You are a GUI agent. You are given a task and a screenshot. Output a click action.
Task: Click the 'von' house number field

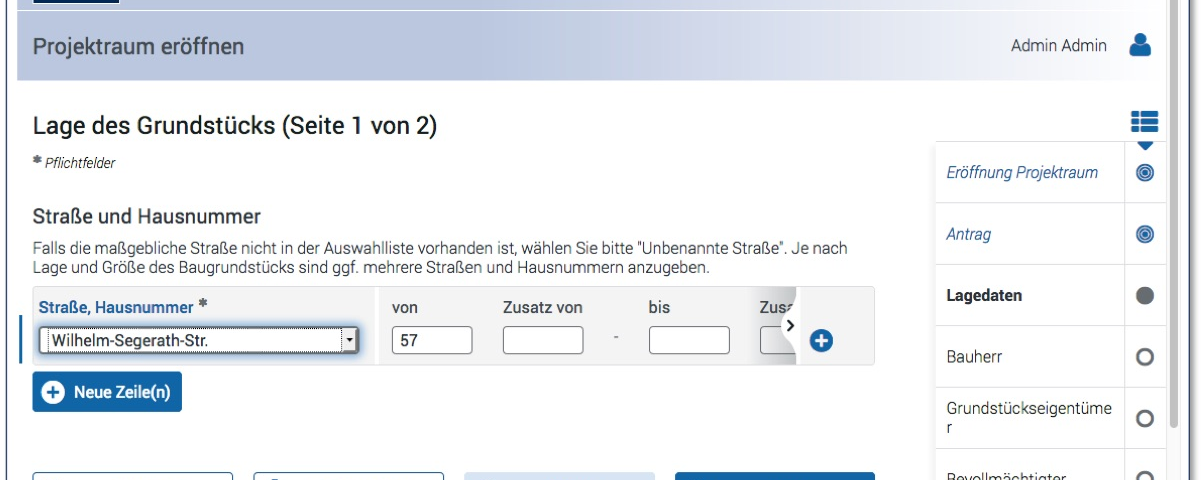click(x=432, y=341)
